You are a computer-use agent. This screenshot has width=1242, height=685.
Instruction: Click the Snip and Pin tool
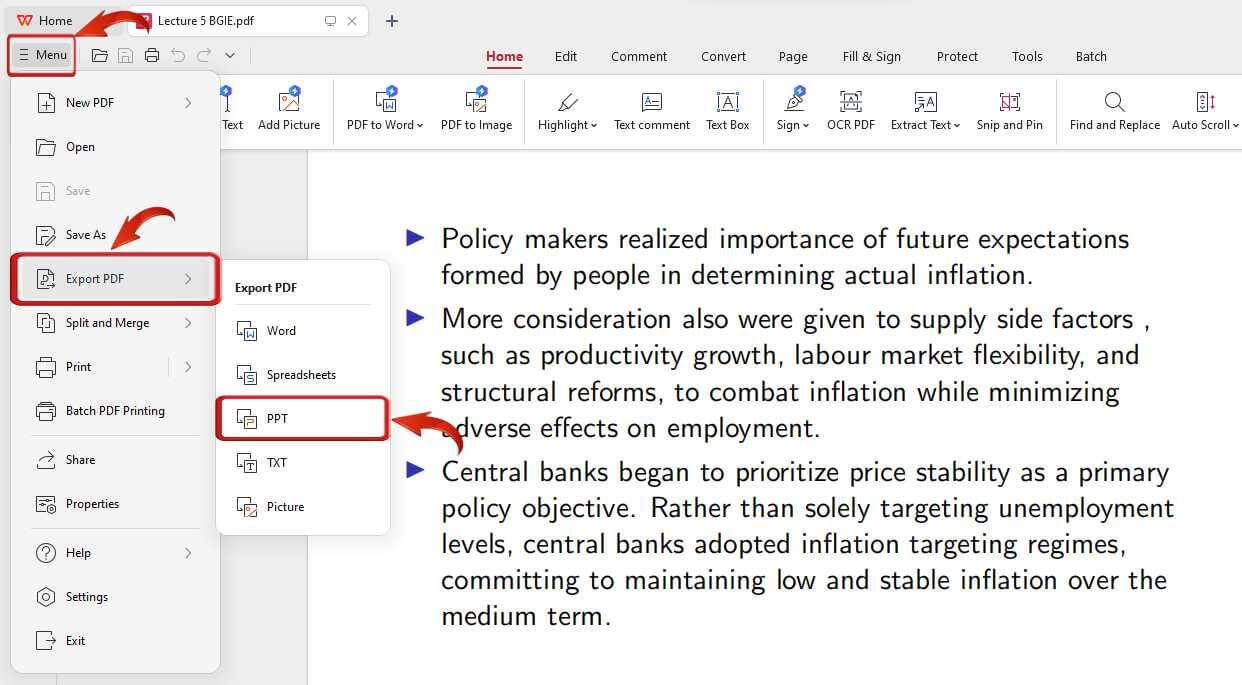point(1009,109)
